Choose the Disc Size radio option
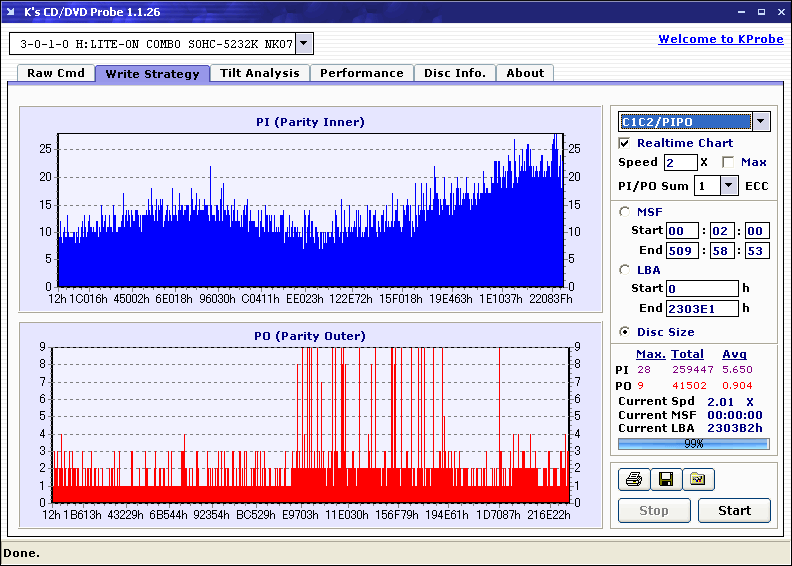This screenshot has width=792, height=566. pos(625,332)
